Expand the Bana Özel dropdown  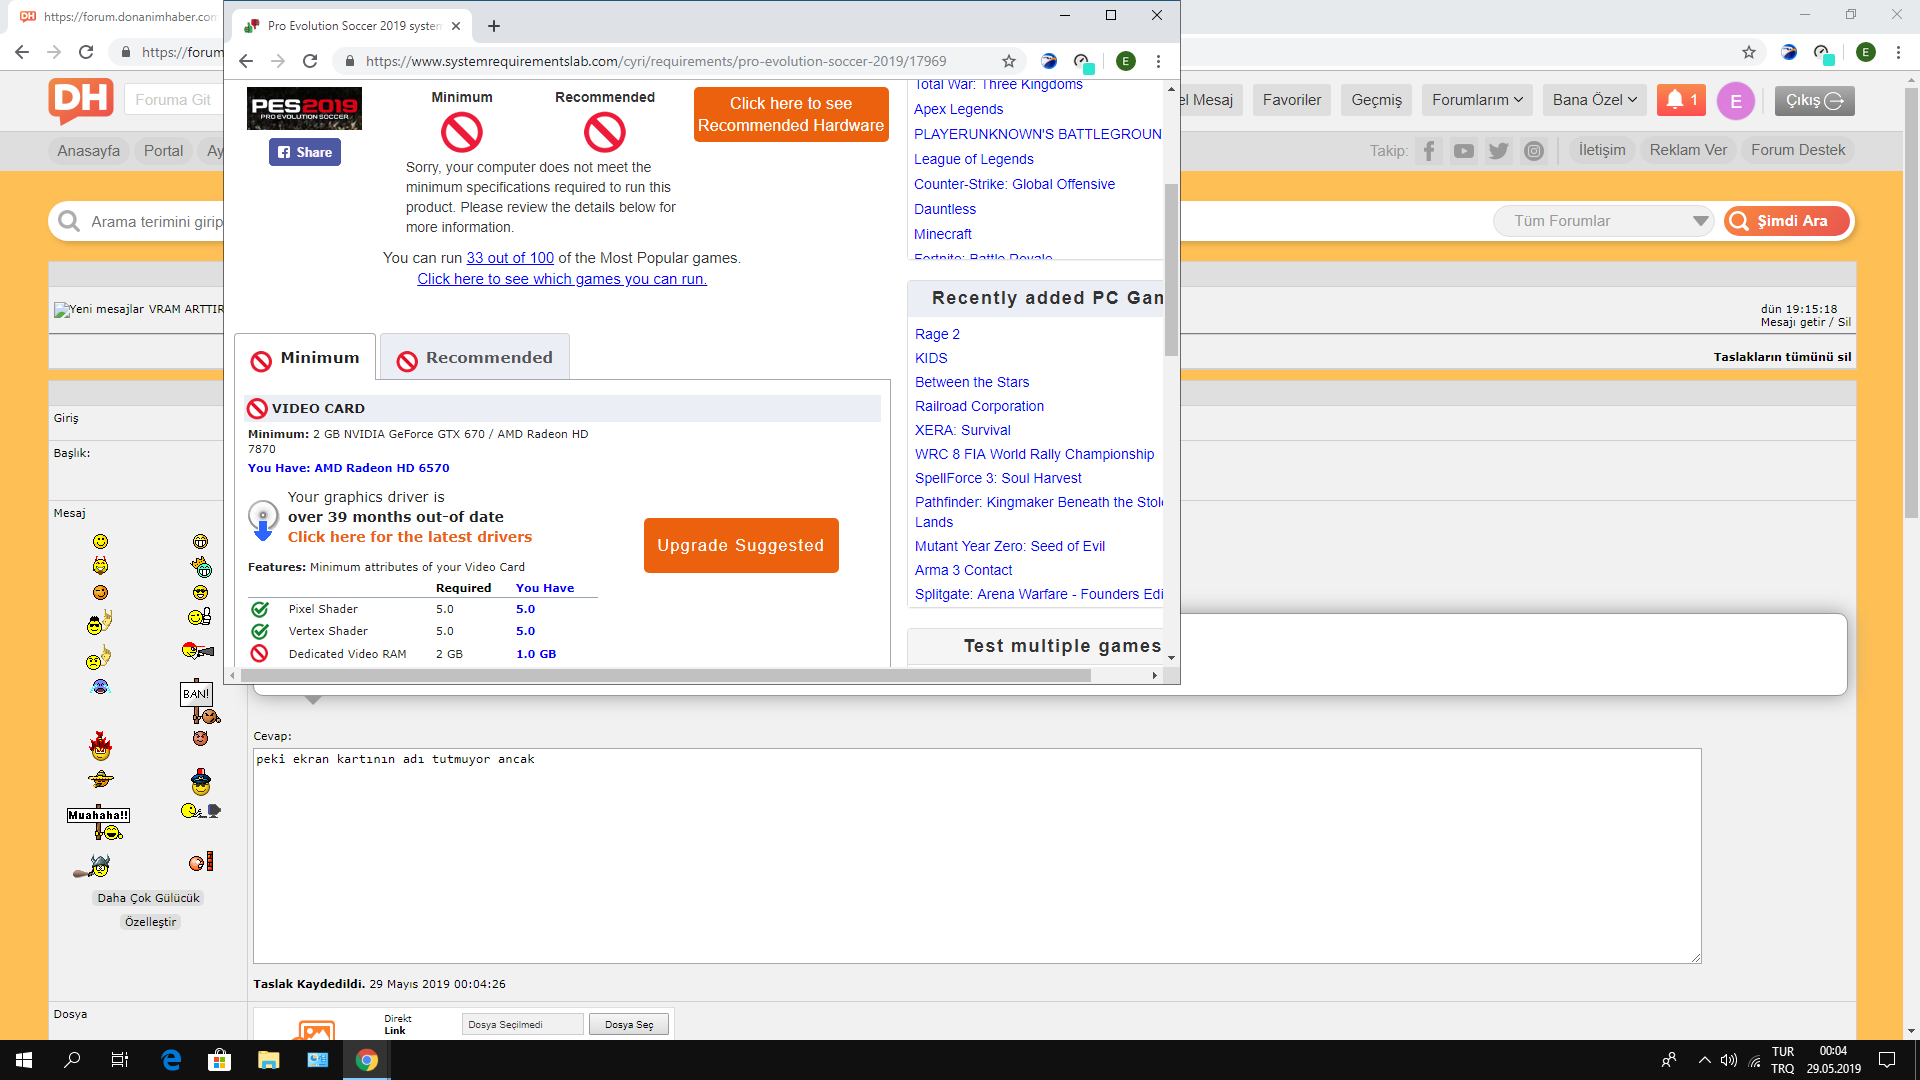pyautogui.click(x=1594, y=100)
